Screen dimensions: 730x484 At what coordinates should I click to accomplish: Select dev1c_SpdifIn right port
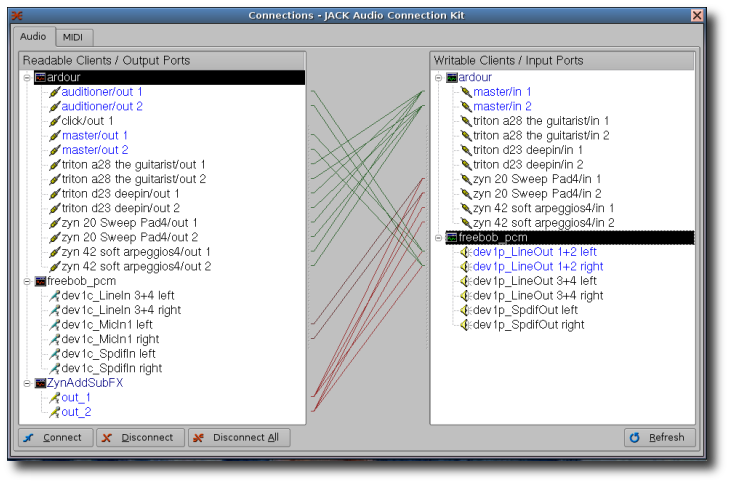pos(111,369)
